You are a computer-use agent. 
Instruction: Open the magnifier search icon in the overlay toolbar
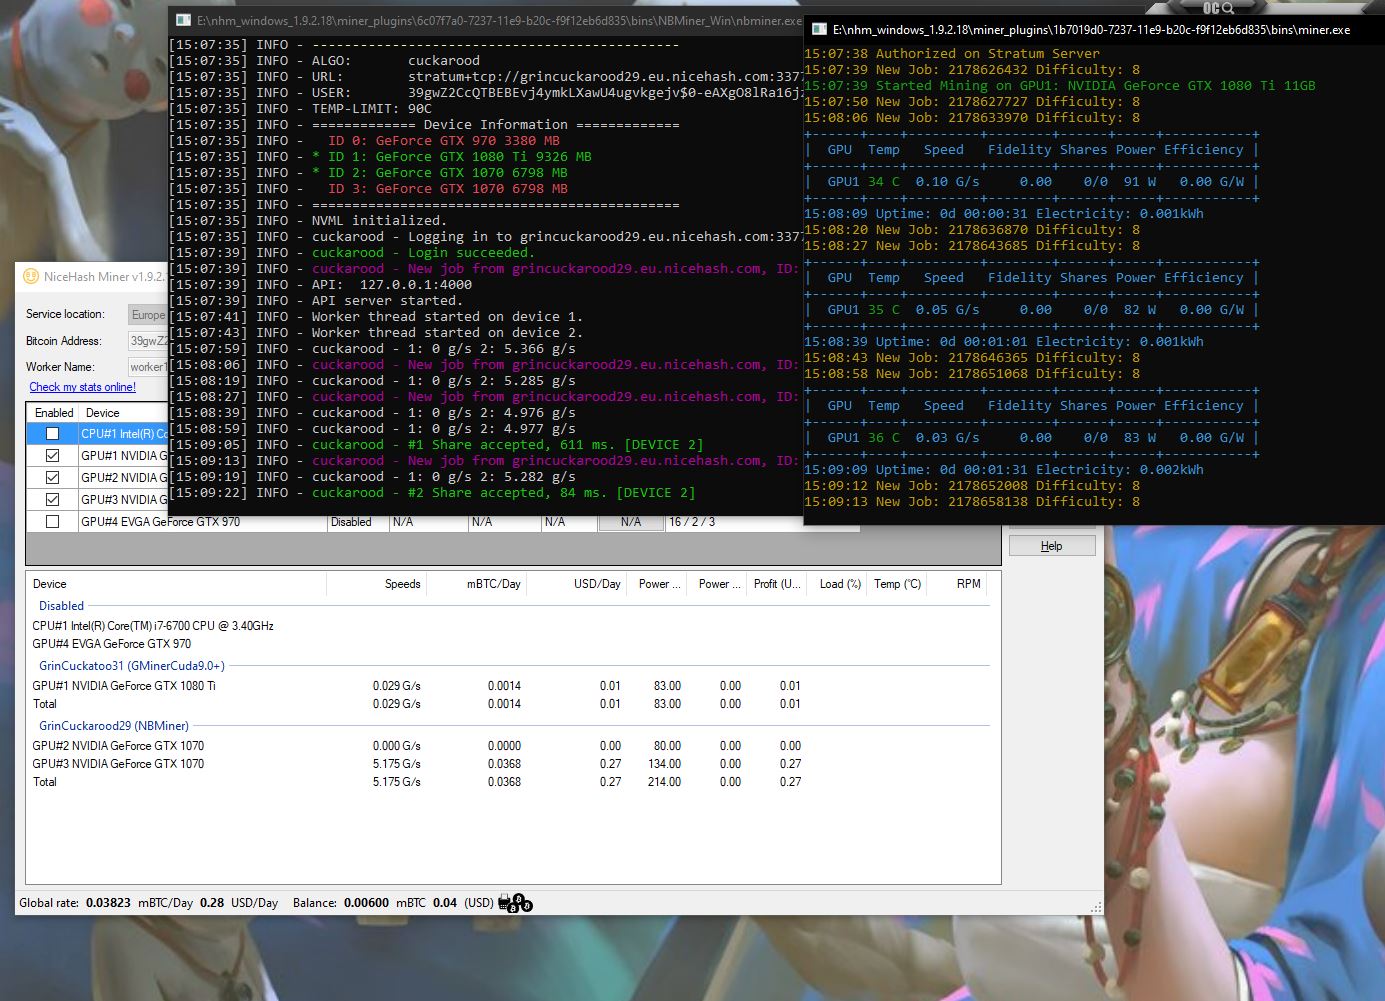tap(1228, 9)
